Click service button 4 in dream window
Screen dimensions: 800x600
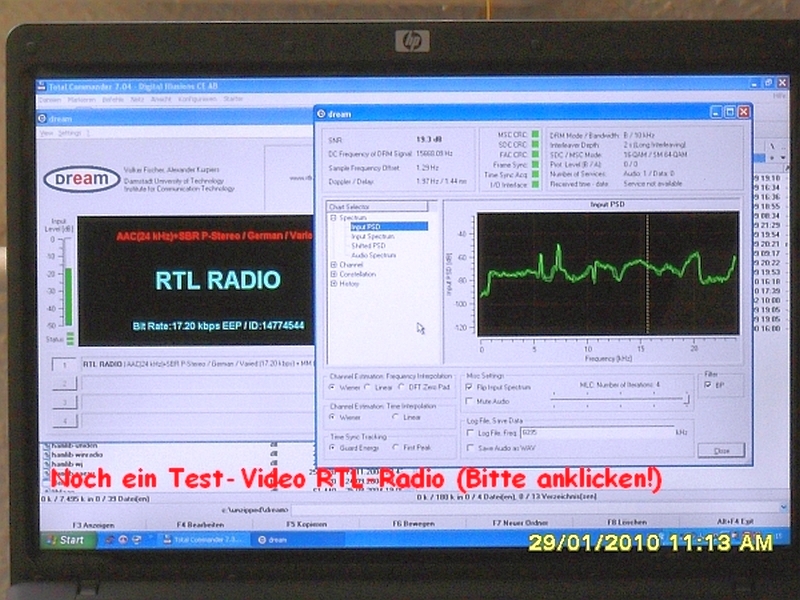[64, 421]
